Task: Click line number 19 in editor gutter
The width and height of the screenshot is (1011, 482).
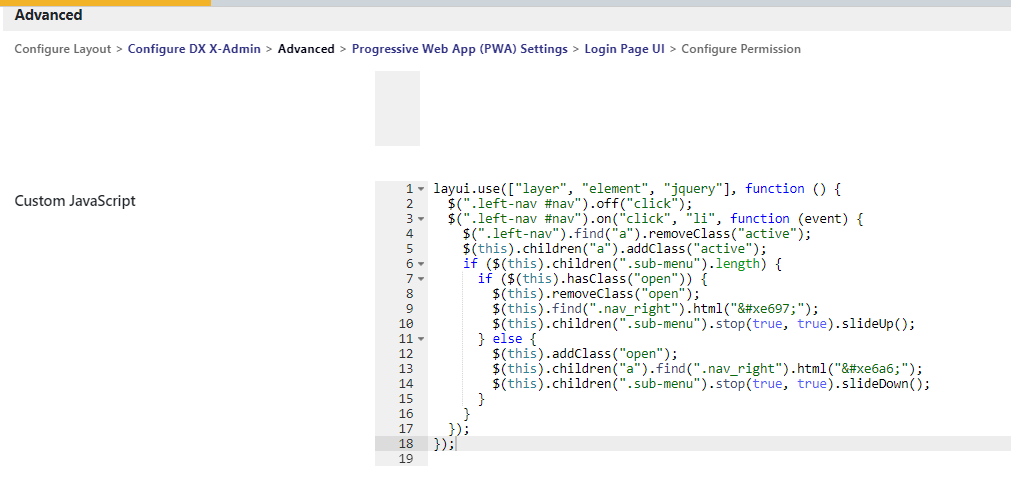Action: tap(406, 459)
